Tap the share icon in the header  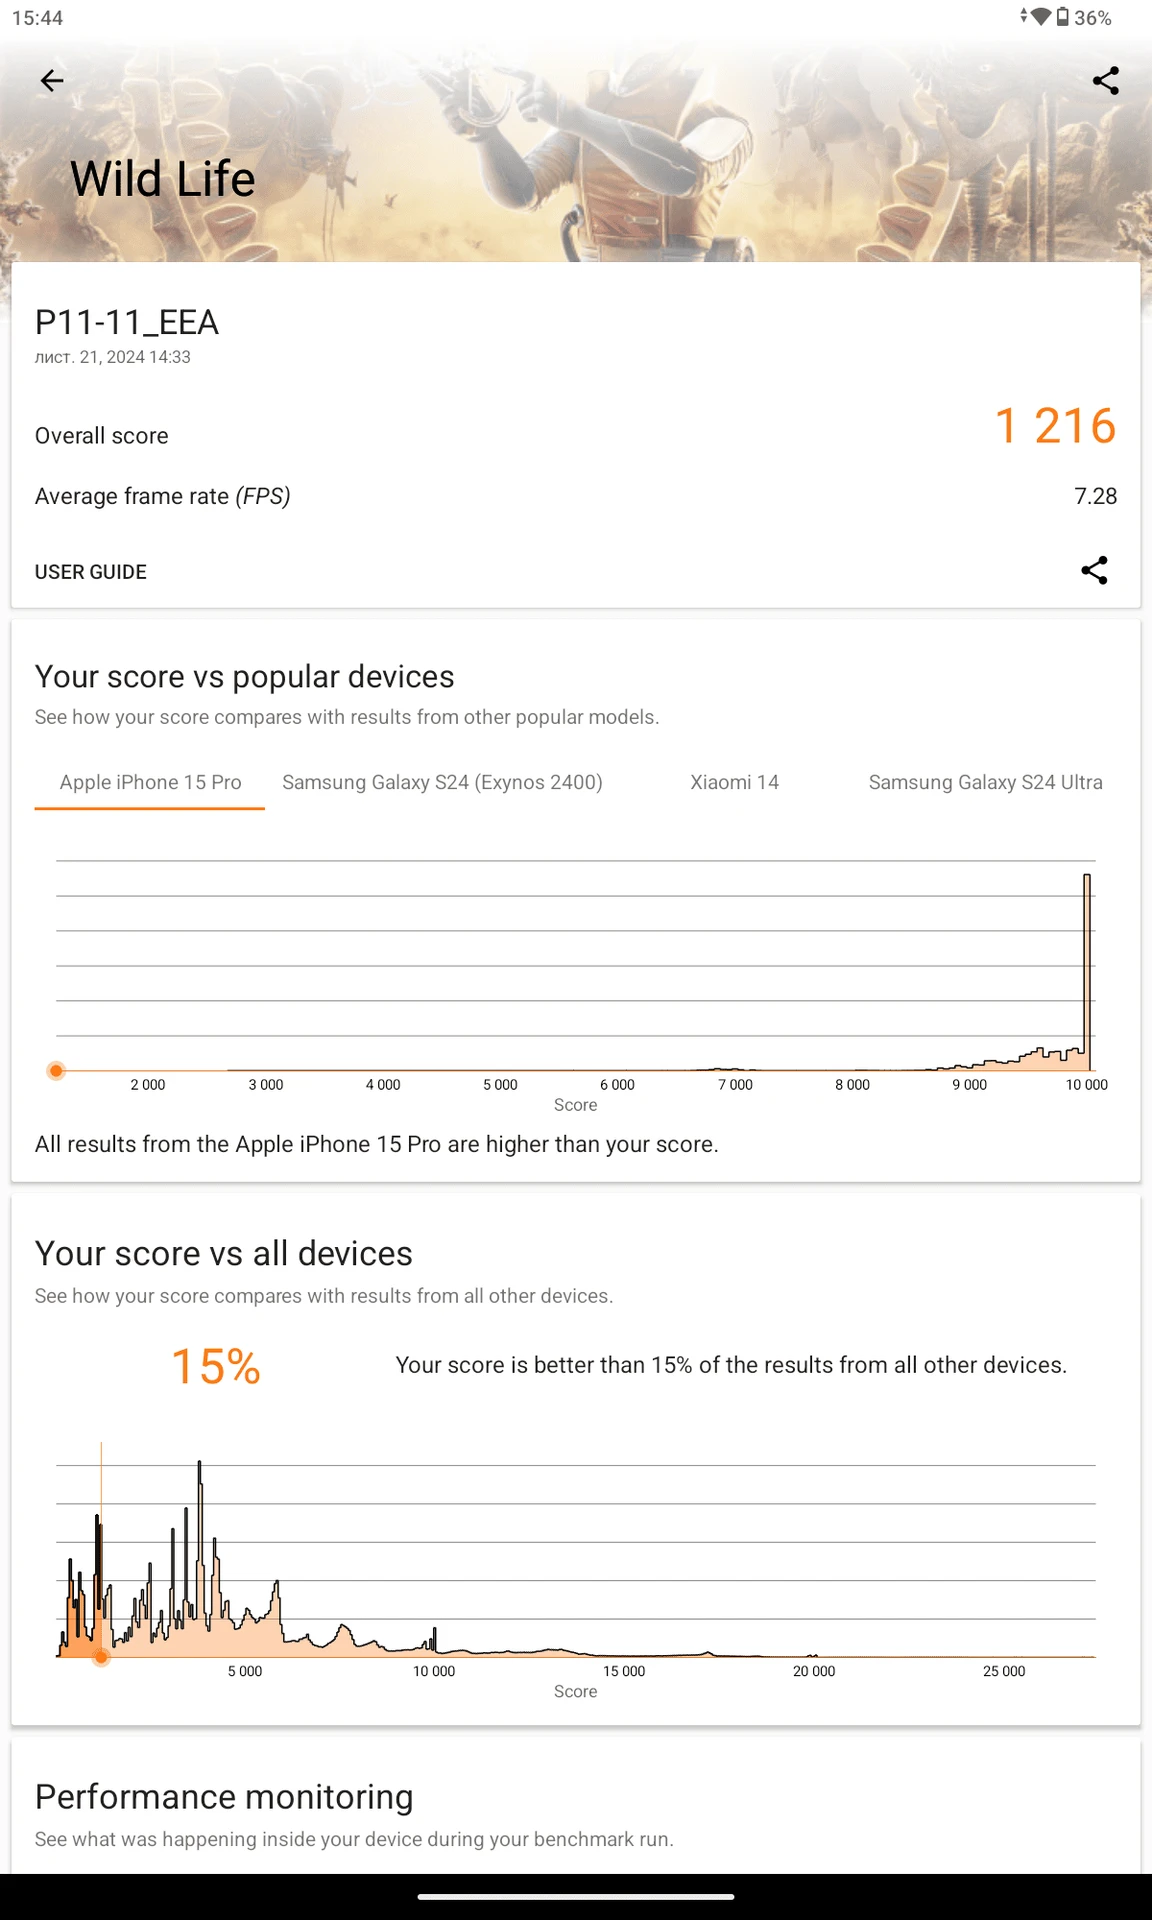(1105, 81)
